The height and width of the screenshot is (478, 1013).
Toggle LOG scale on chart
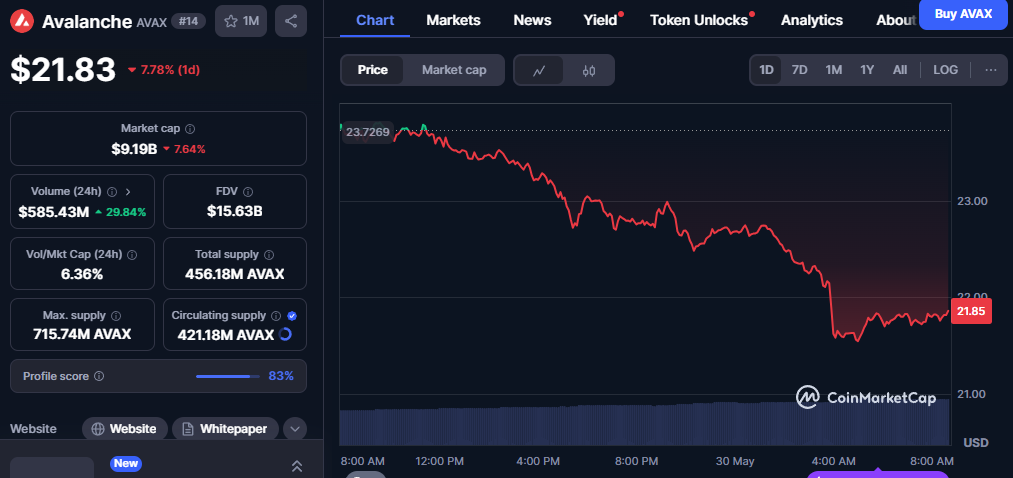pos(946,70)
